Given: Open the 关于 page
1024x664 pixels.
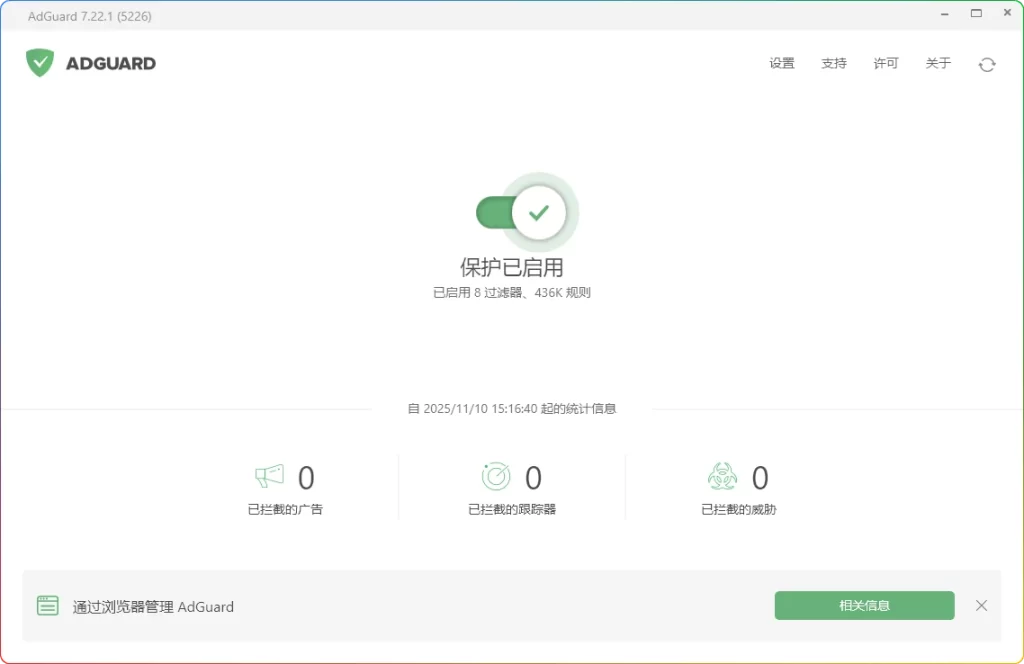Looking at the screenshot, I should coord(938,63).
